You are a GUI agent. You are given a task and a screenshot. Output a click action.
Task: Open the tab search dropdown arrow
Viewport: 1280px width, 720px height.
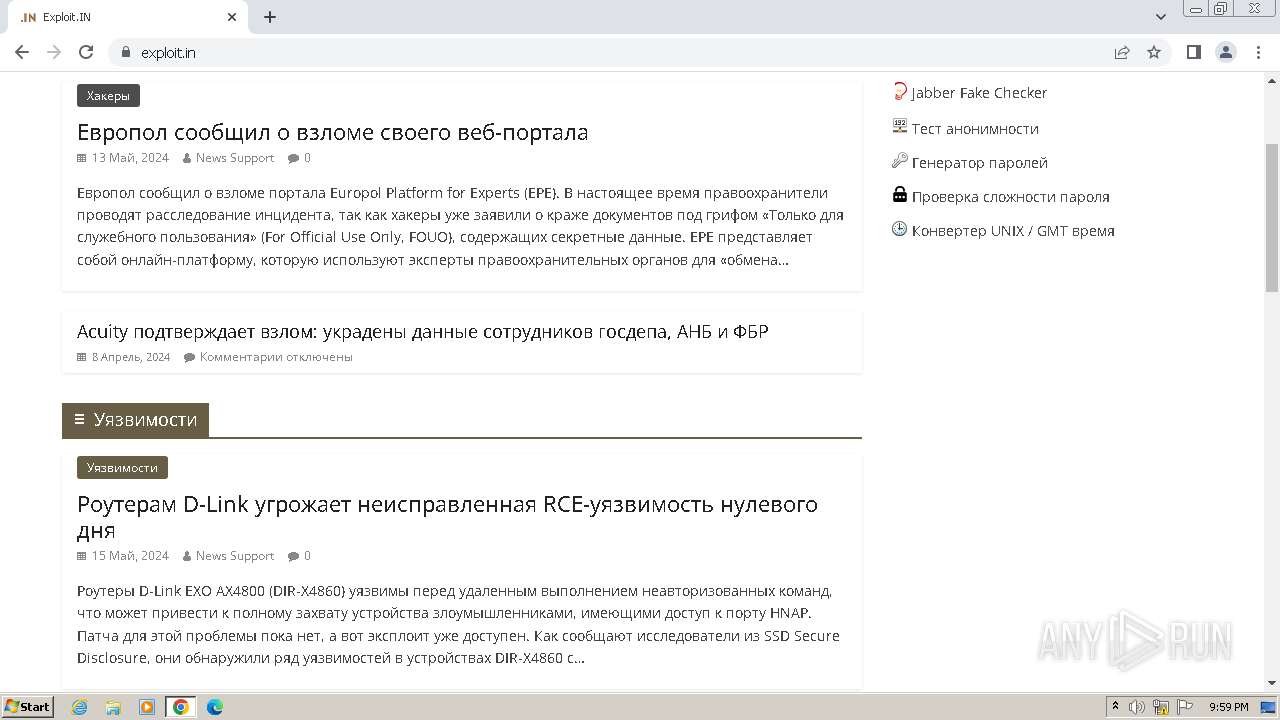pos(1161,17)
